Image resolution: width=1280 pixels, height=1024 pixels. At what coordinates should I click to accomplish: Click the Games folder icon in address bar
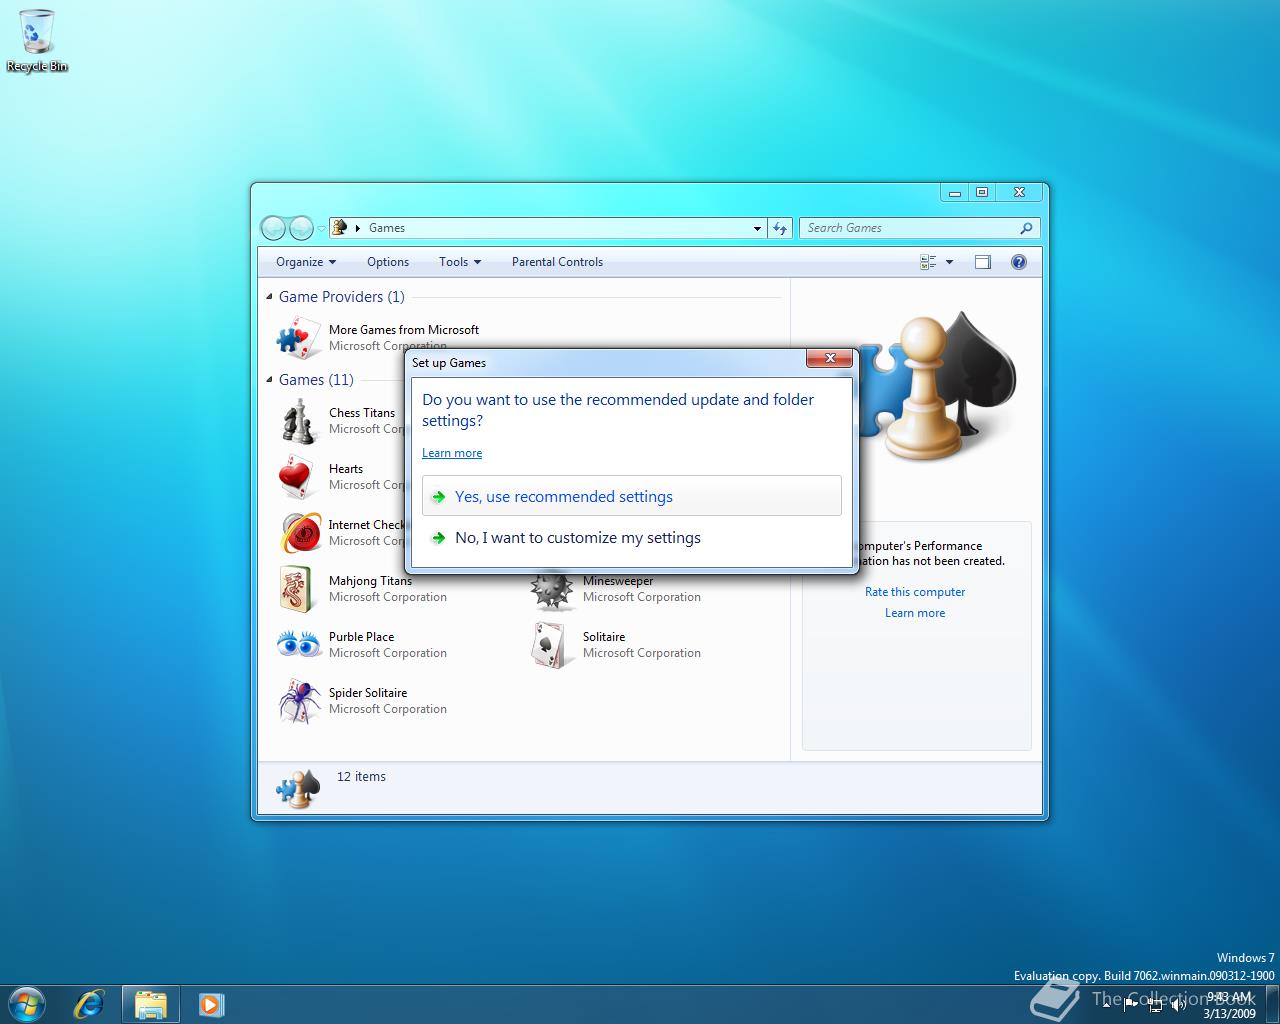tap(340, 228)
